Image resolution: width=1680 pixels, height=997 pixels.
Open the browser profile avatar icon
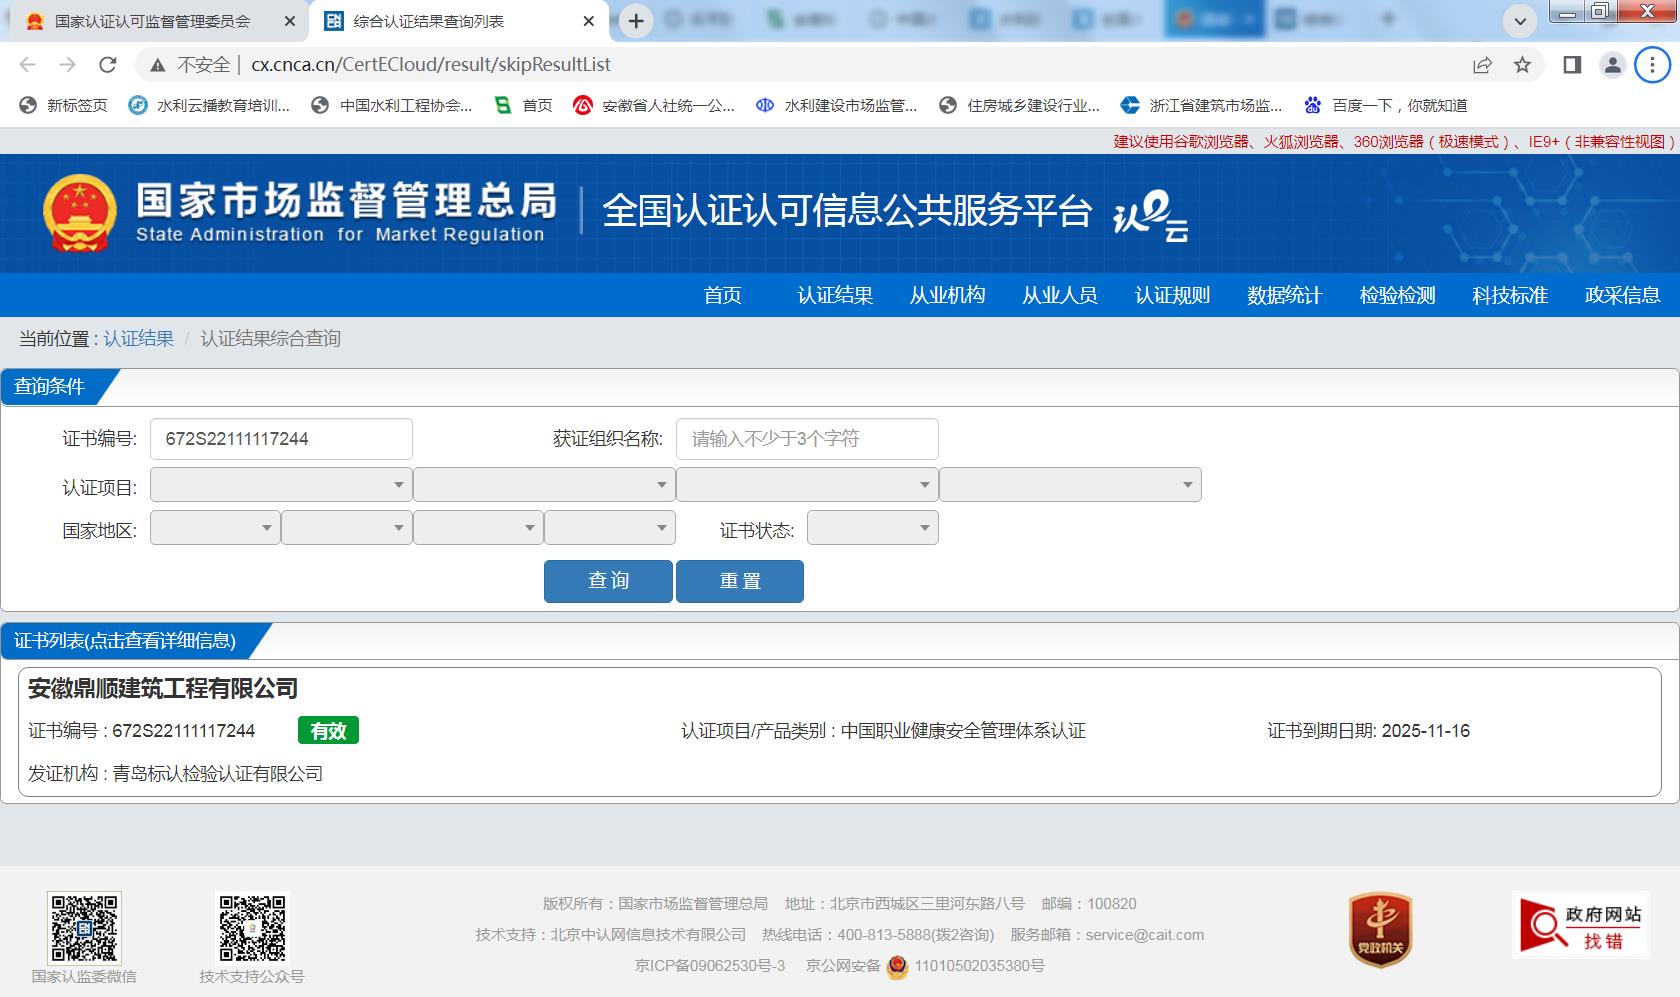point(1612,65)
